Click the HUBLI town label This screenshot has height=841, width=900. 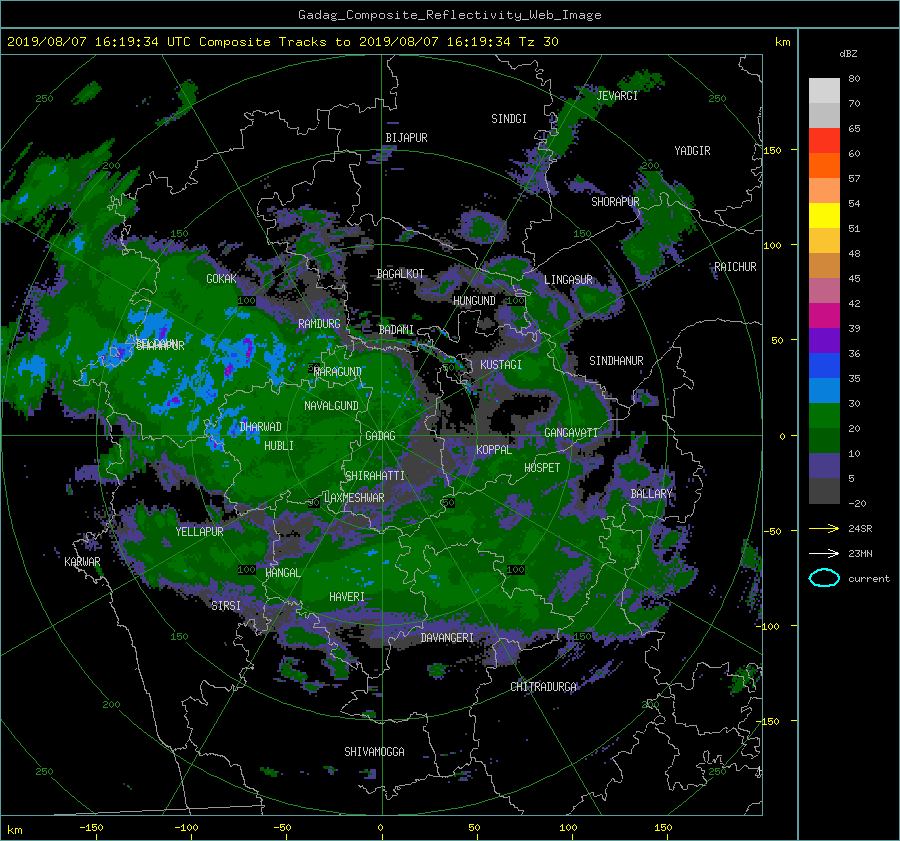[279, 445]
